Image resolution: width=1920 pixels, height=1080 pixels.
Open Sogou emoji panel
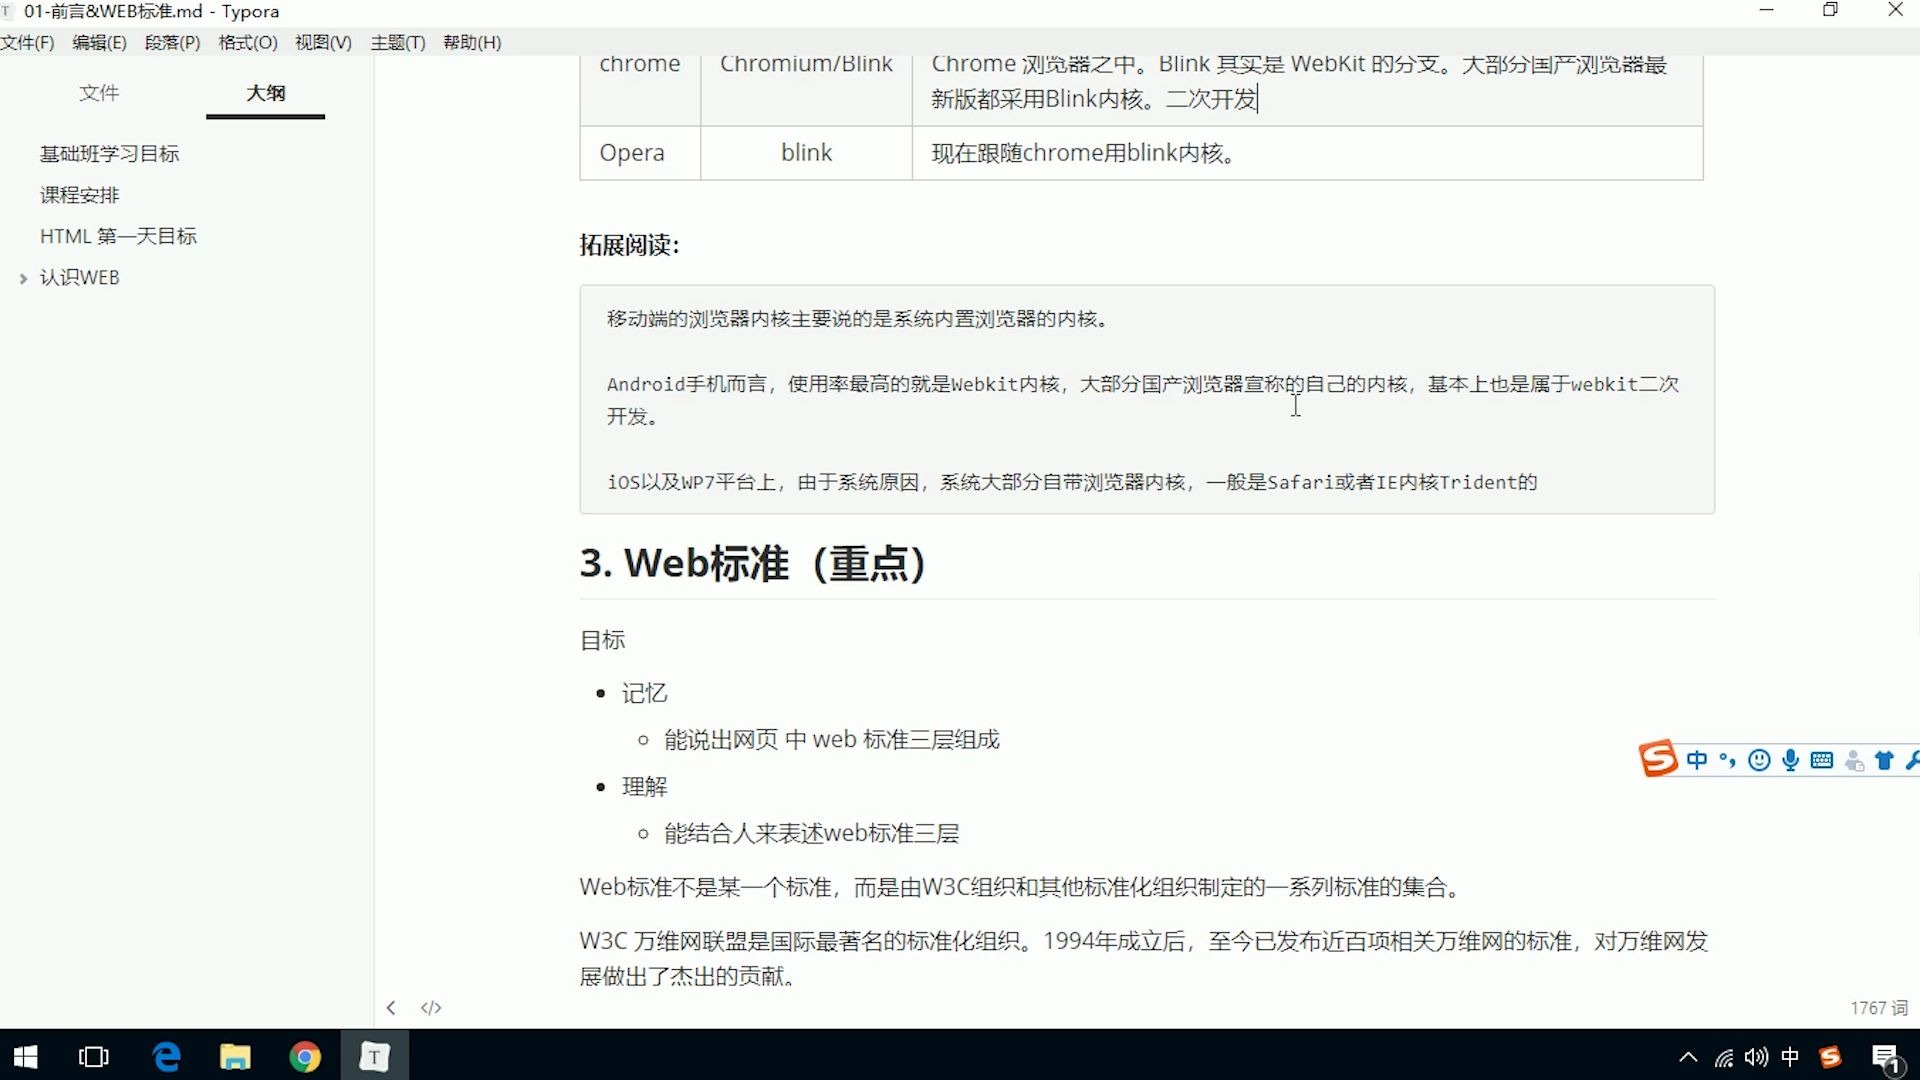coord(1759,760)
